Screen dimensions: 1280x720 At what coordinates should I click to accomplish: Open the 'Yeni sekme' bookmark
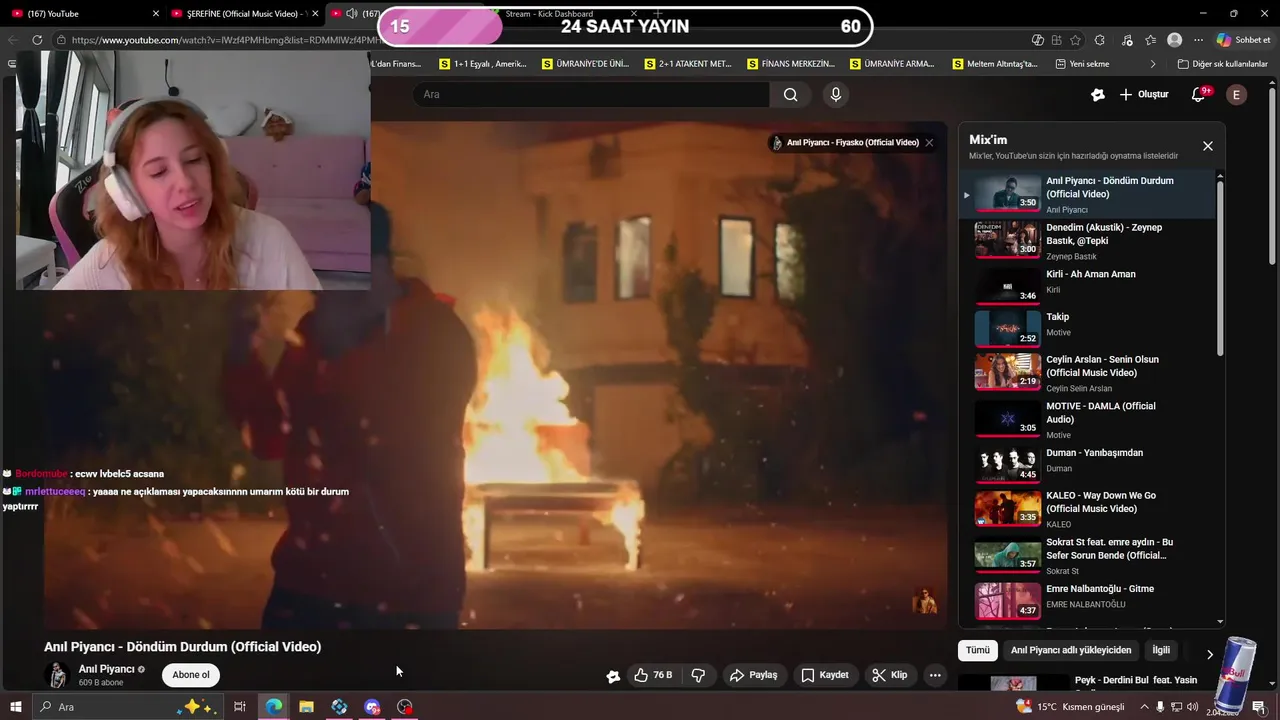click(x=1082, y=64)
